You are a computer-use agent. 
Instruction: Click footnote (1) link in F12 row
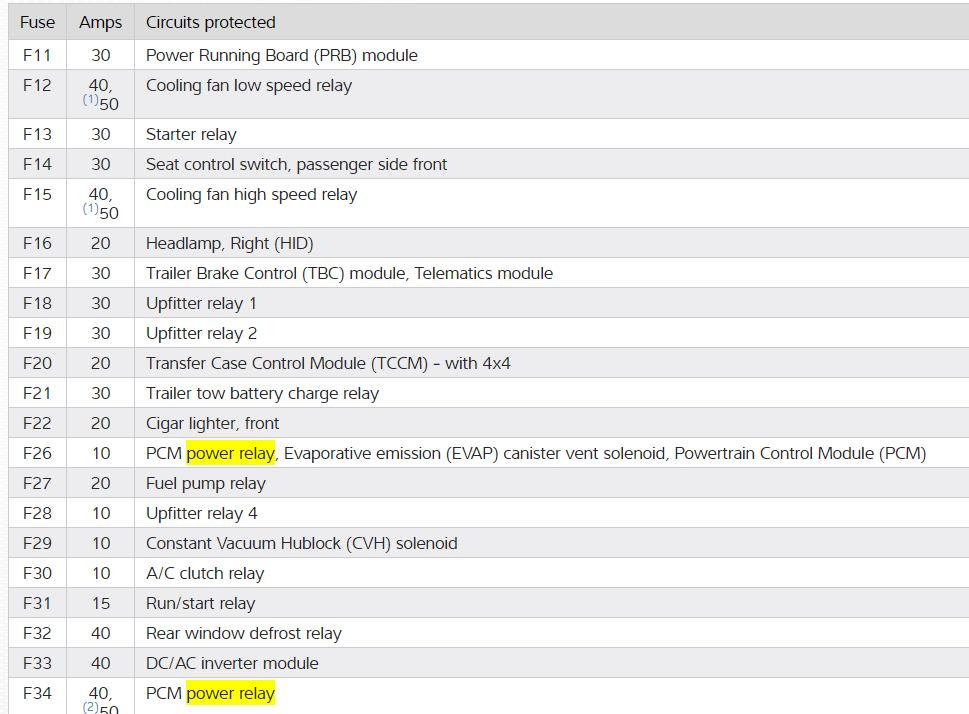[90, 100]
